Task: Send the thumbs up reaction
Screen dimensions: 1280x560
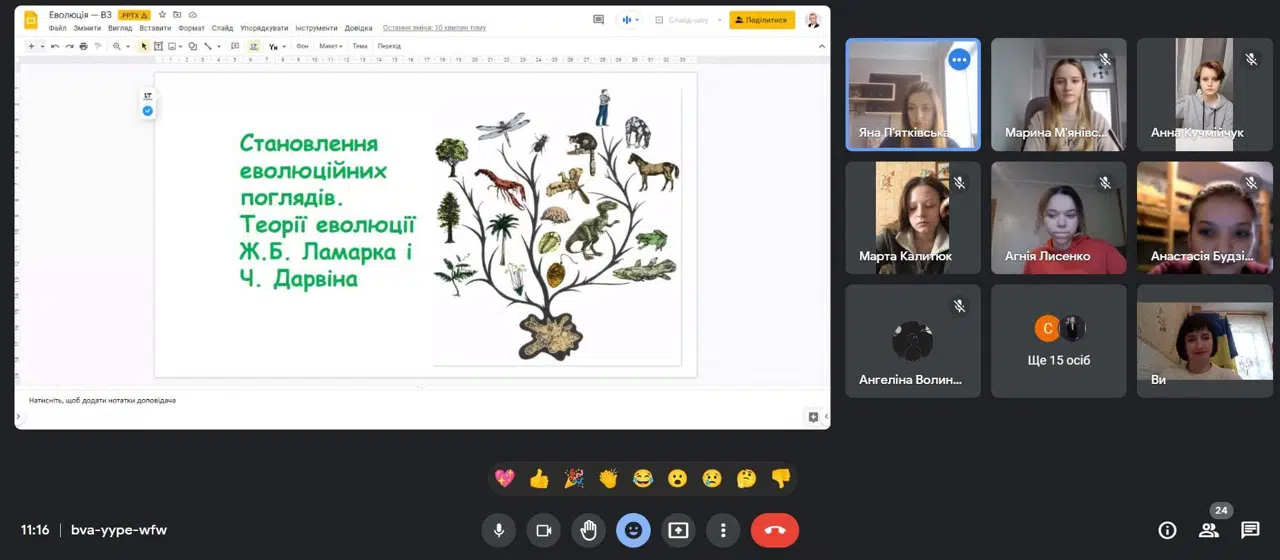Action: coord(539,478)
